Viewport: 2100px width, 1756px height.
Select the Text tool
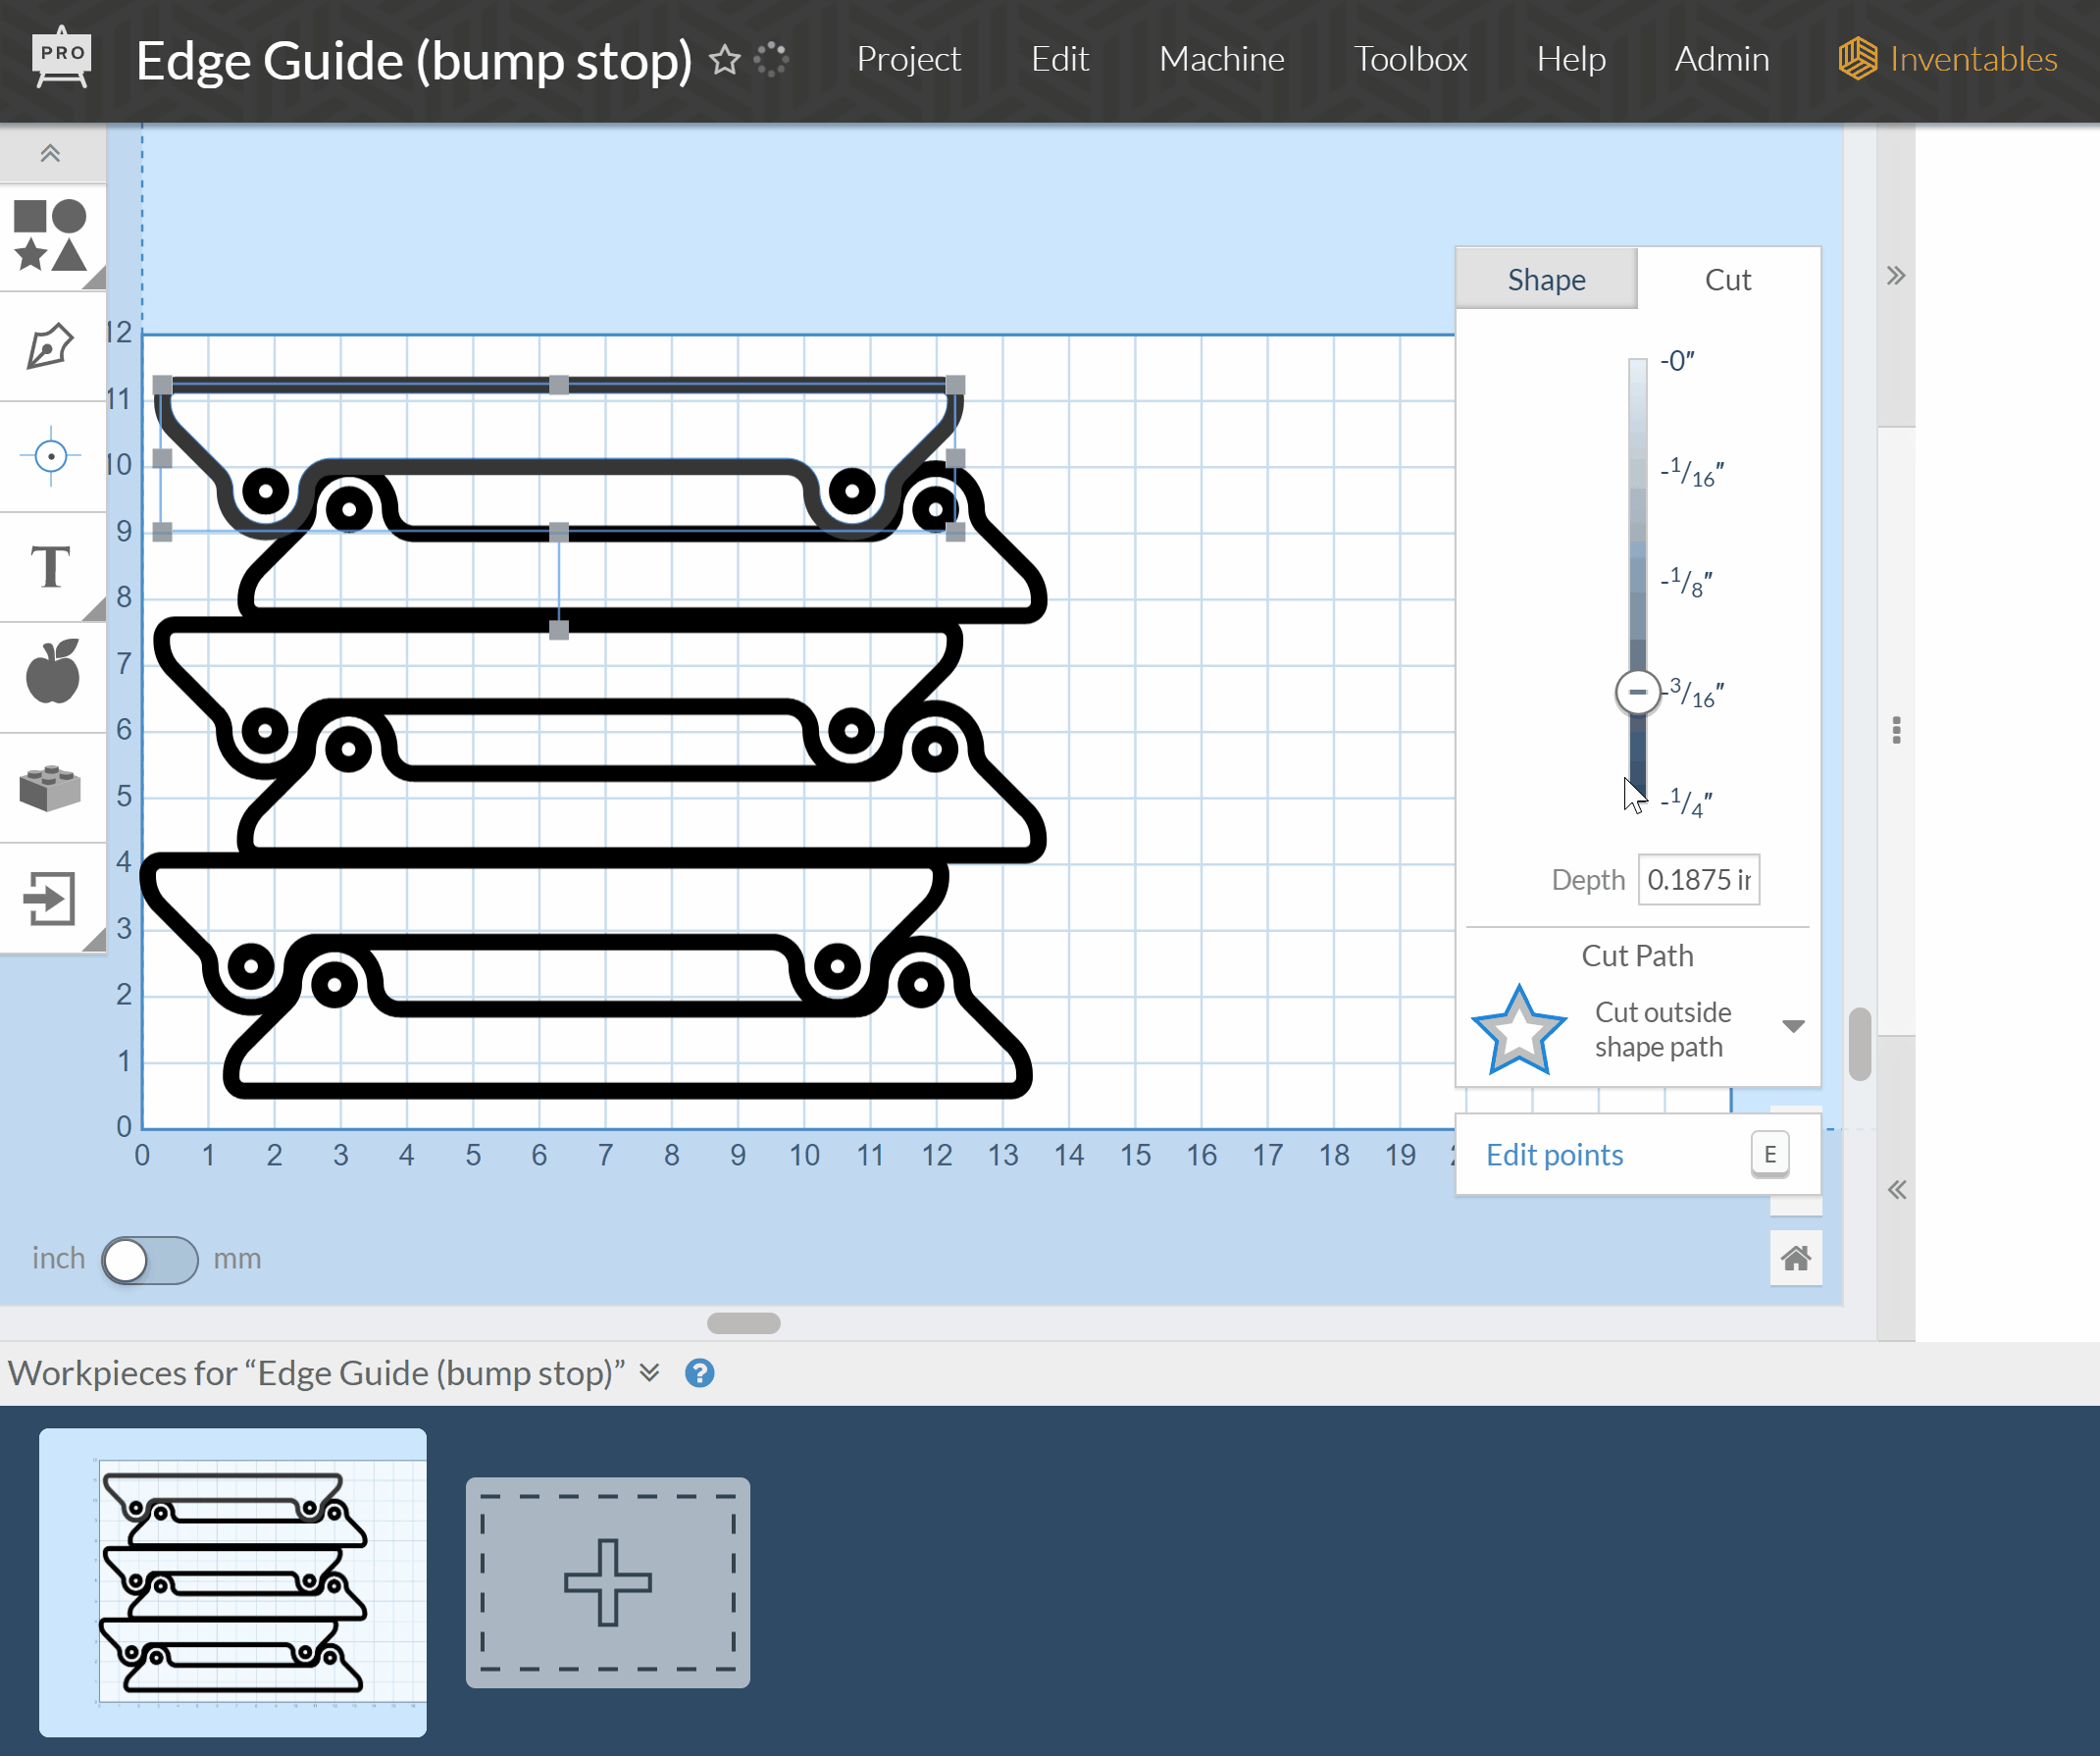coord(49,568)
